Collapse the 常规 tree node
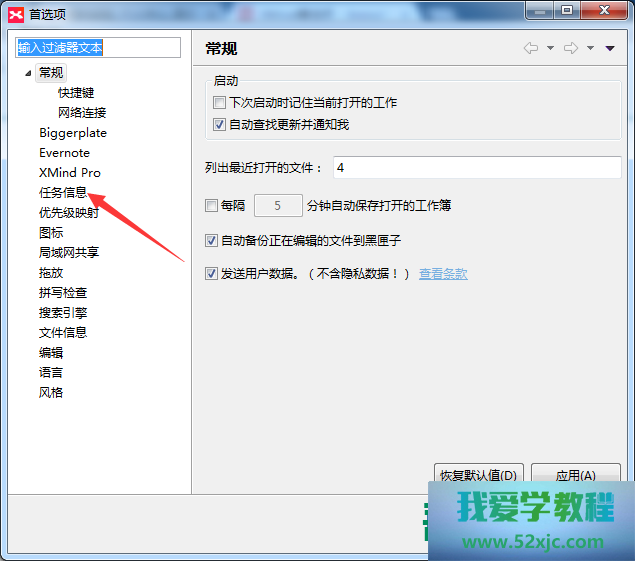The width and height of the screenshot is (635, 561). point(27,73)
